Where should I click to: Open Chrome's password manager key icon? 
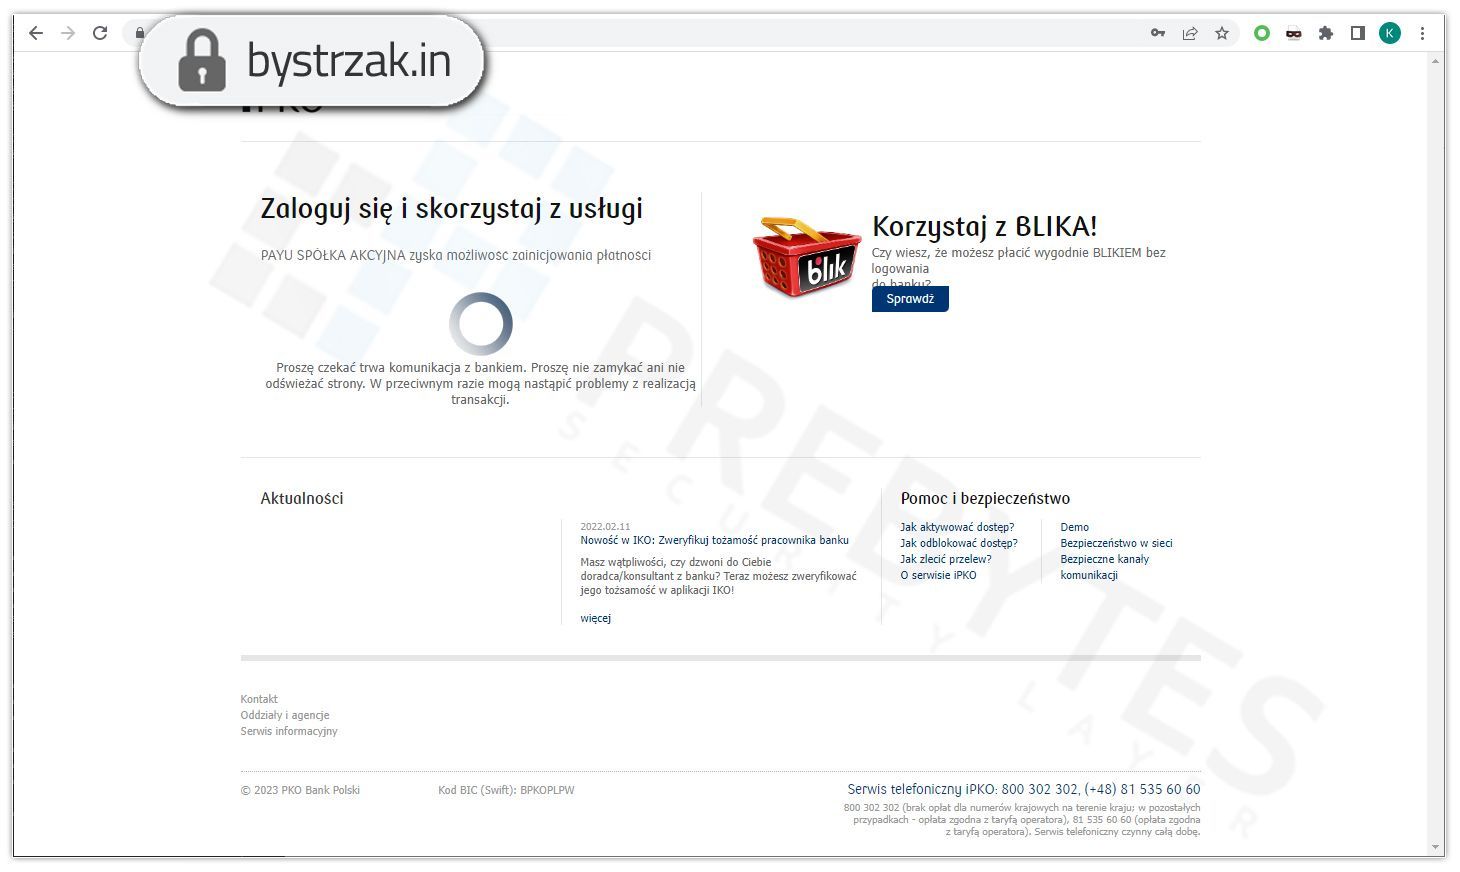coord(1157,32)
